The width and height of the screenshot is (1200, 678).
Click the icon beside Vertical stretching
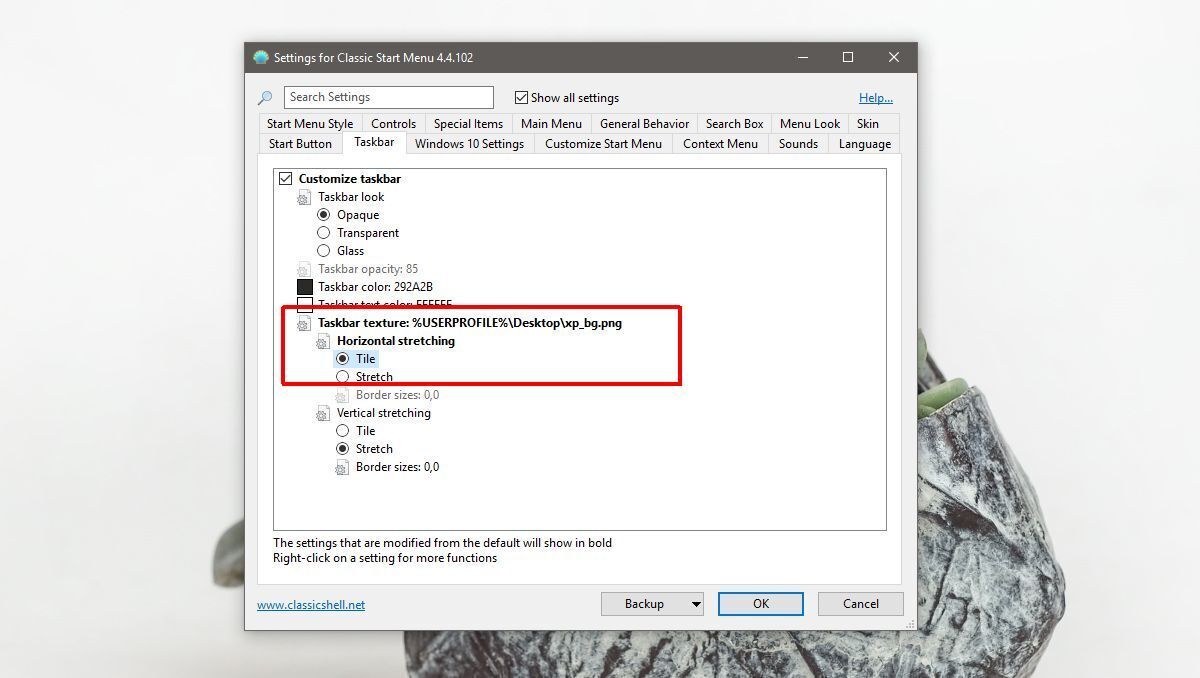tap(322, 412)
